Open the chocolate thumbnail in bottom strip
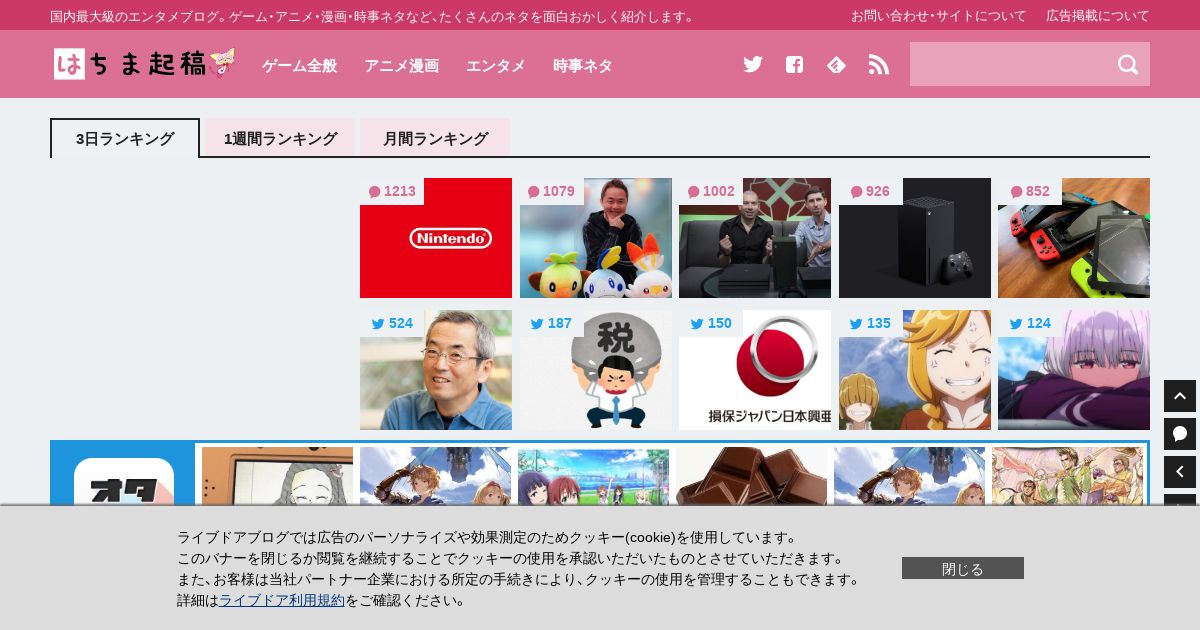 751,476
